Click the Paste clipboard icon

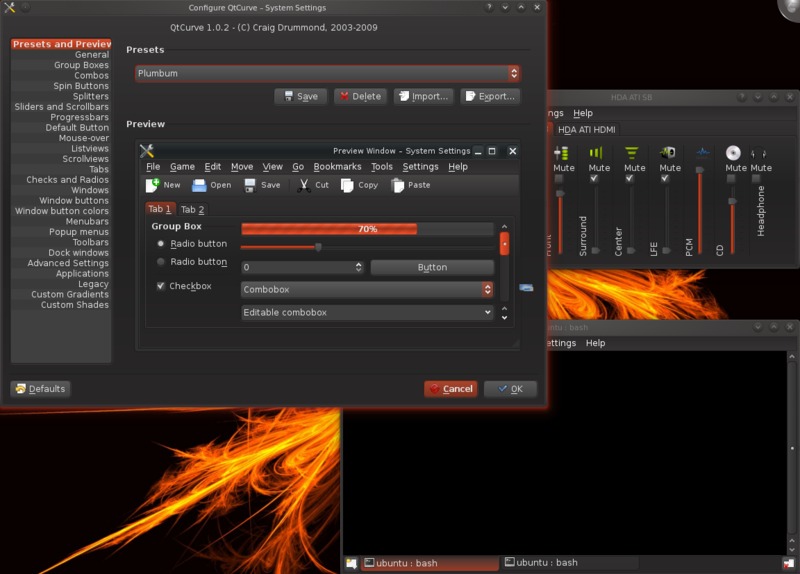(x=397, y=185)
